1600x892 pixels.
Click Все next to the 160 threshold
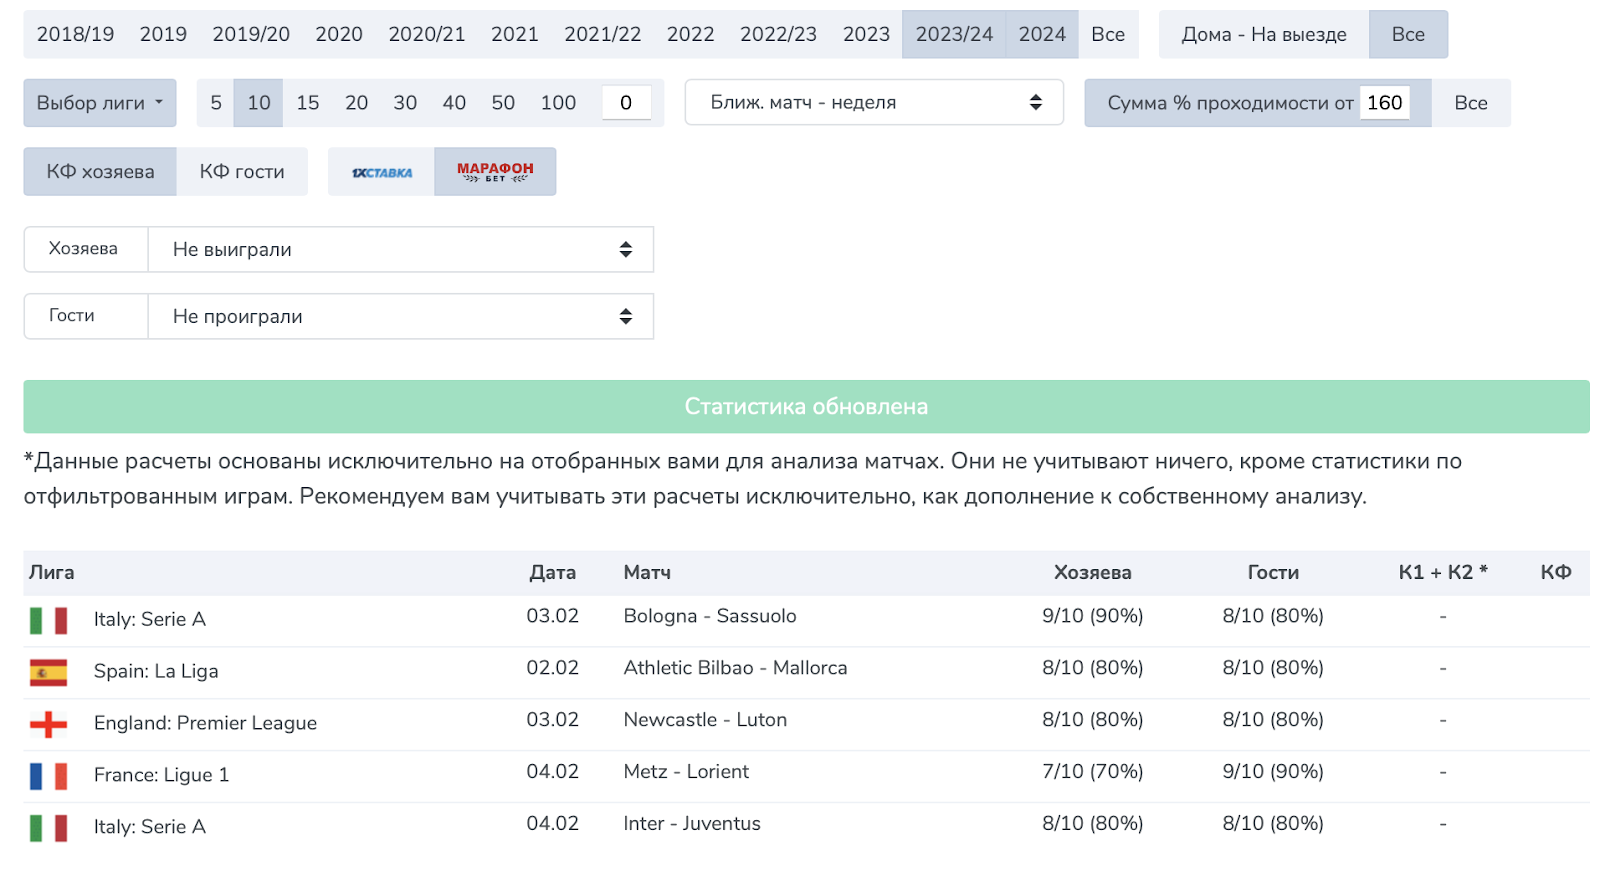[1471, 103]
